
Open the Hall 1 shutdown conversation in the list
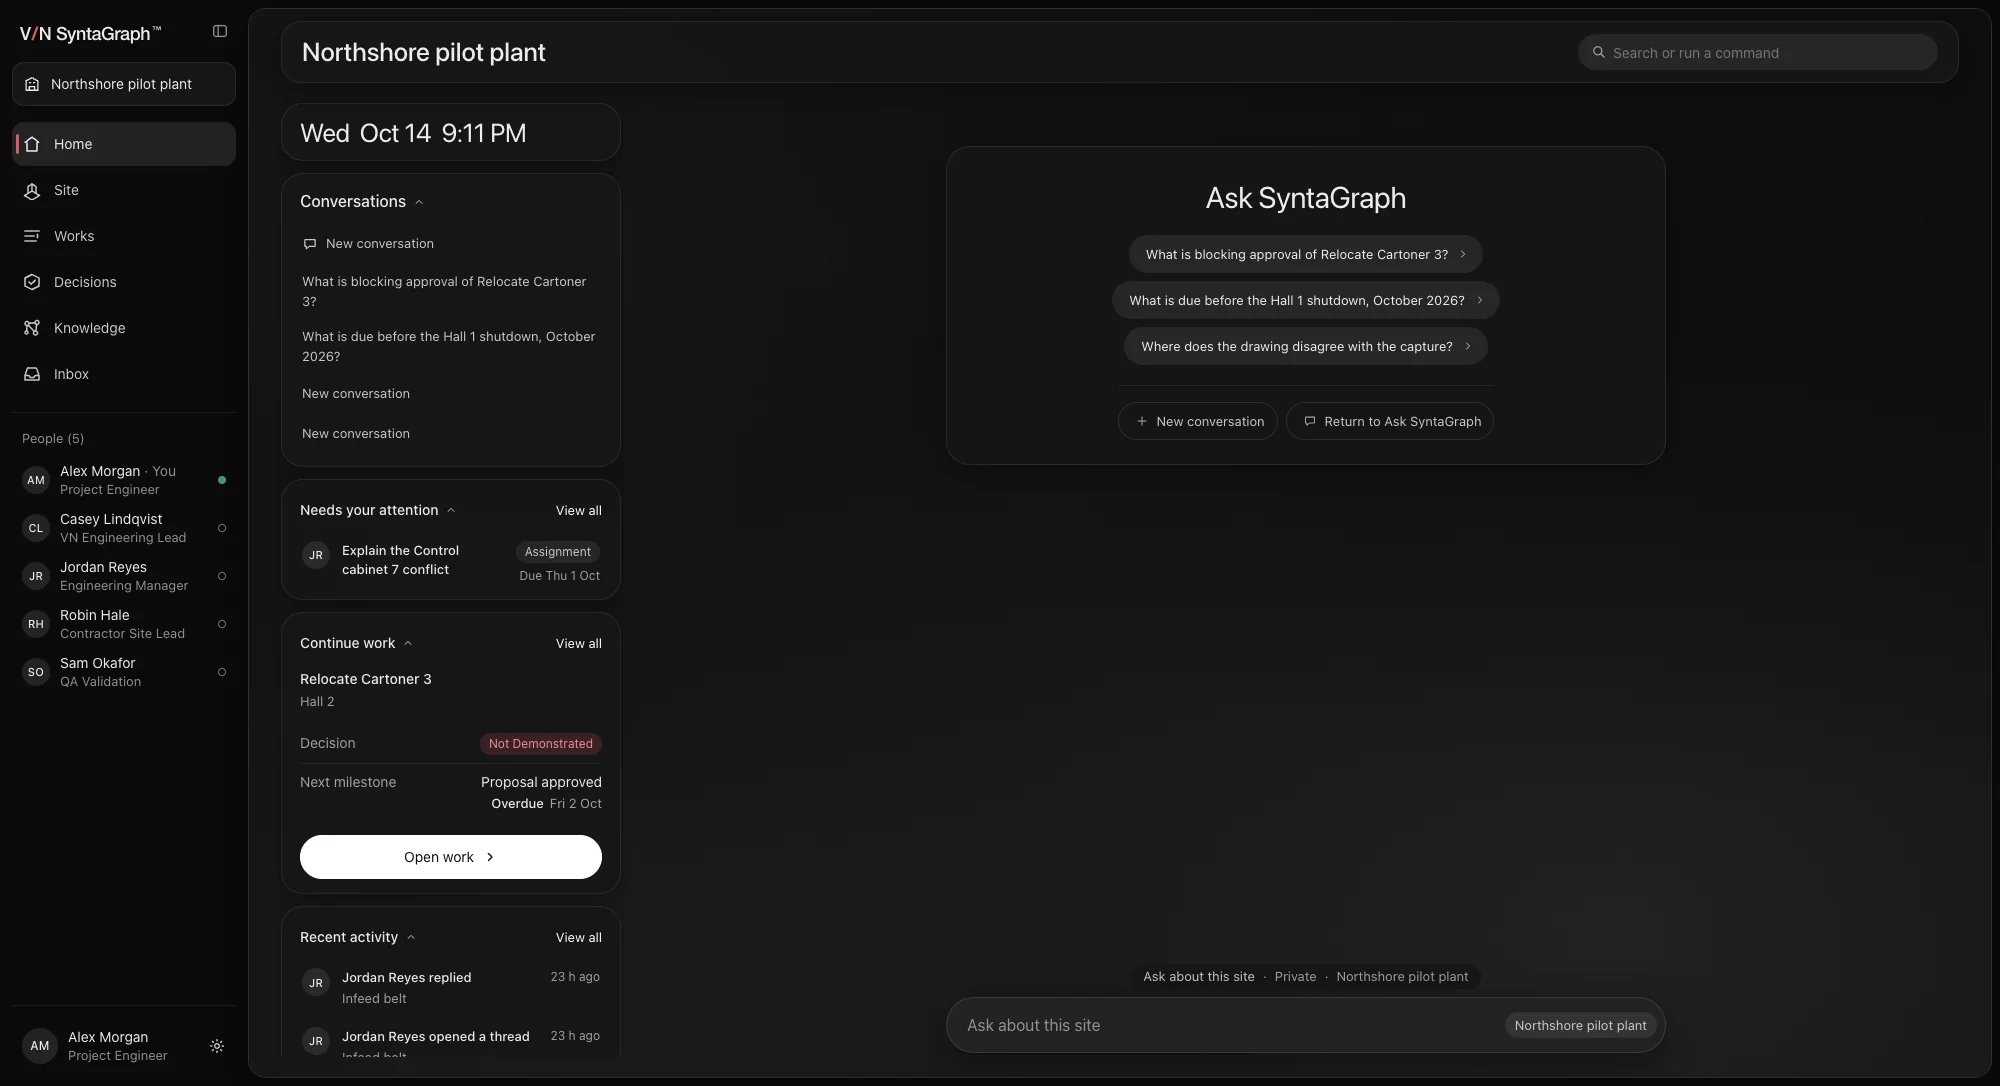(451, 346)
